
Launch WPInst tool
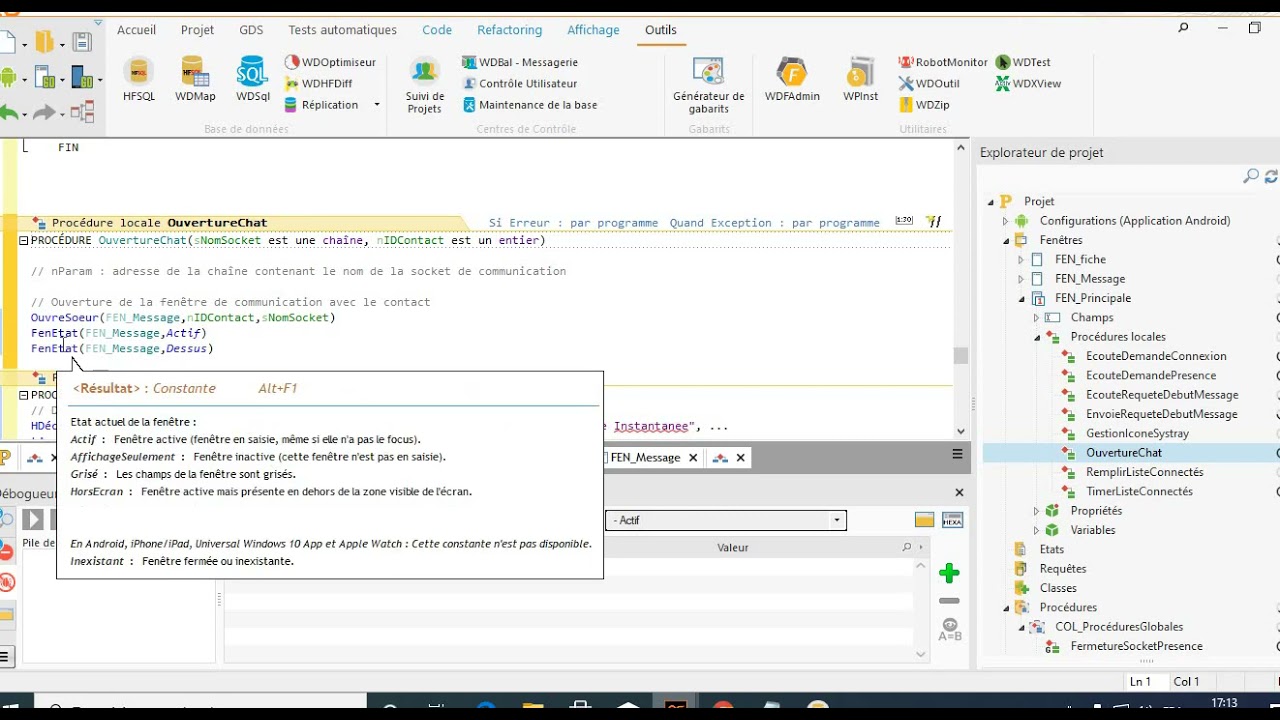860,80
